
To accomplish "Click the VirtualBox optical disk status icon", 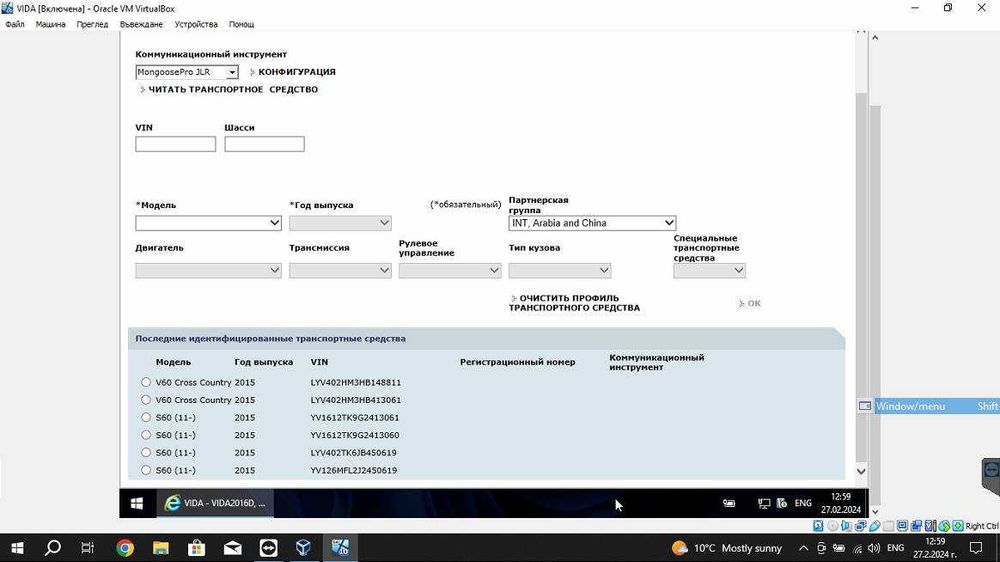I will tap(832, 526).
